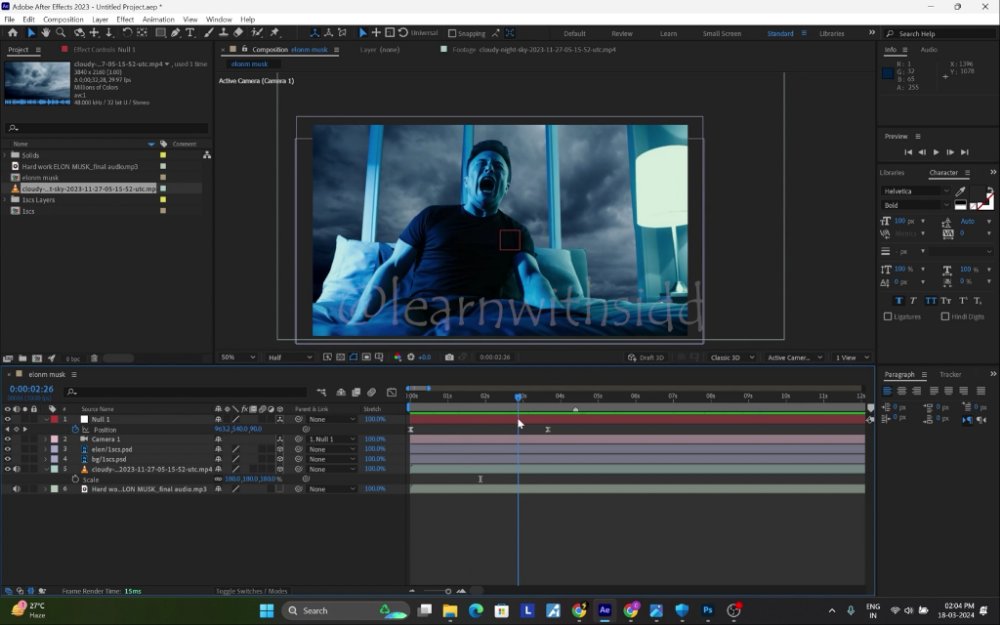Open the Active Camera view dropdown

795,357
